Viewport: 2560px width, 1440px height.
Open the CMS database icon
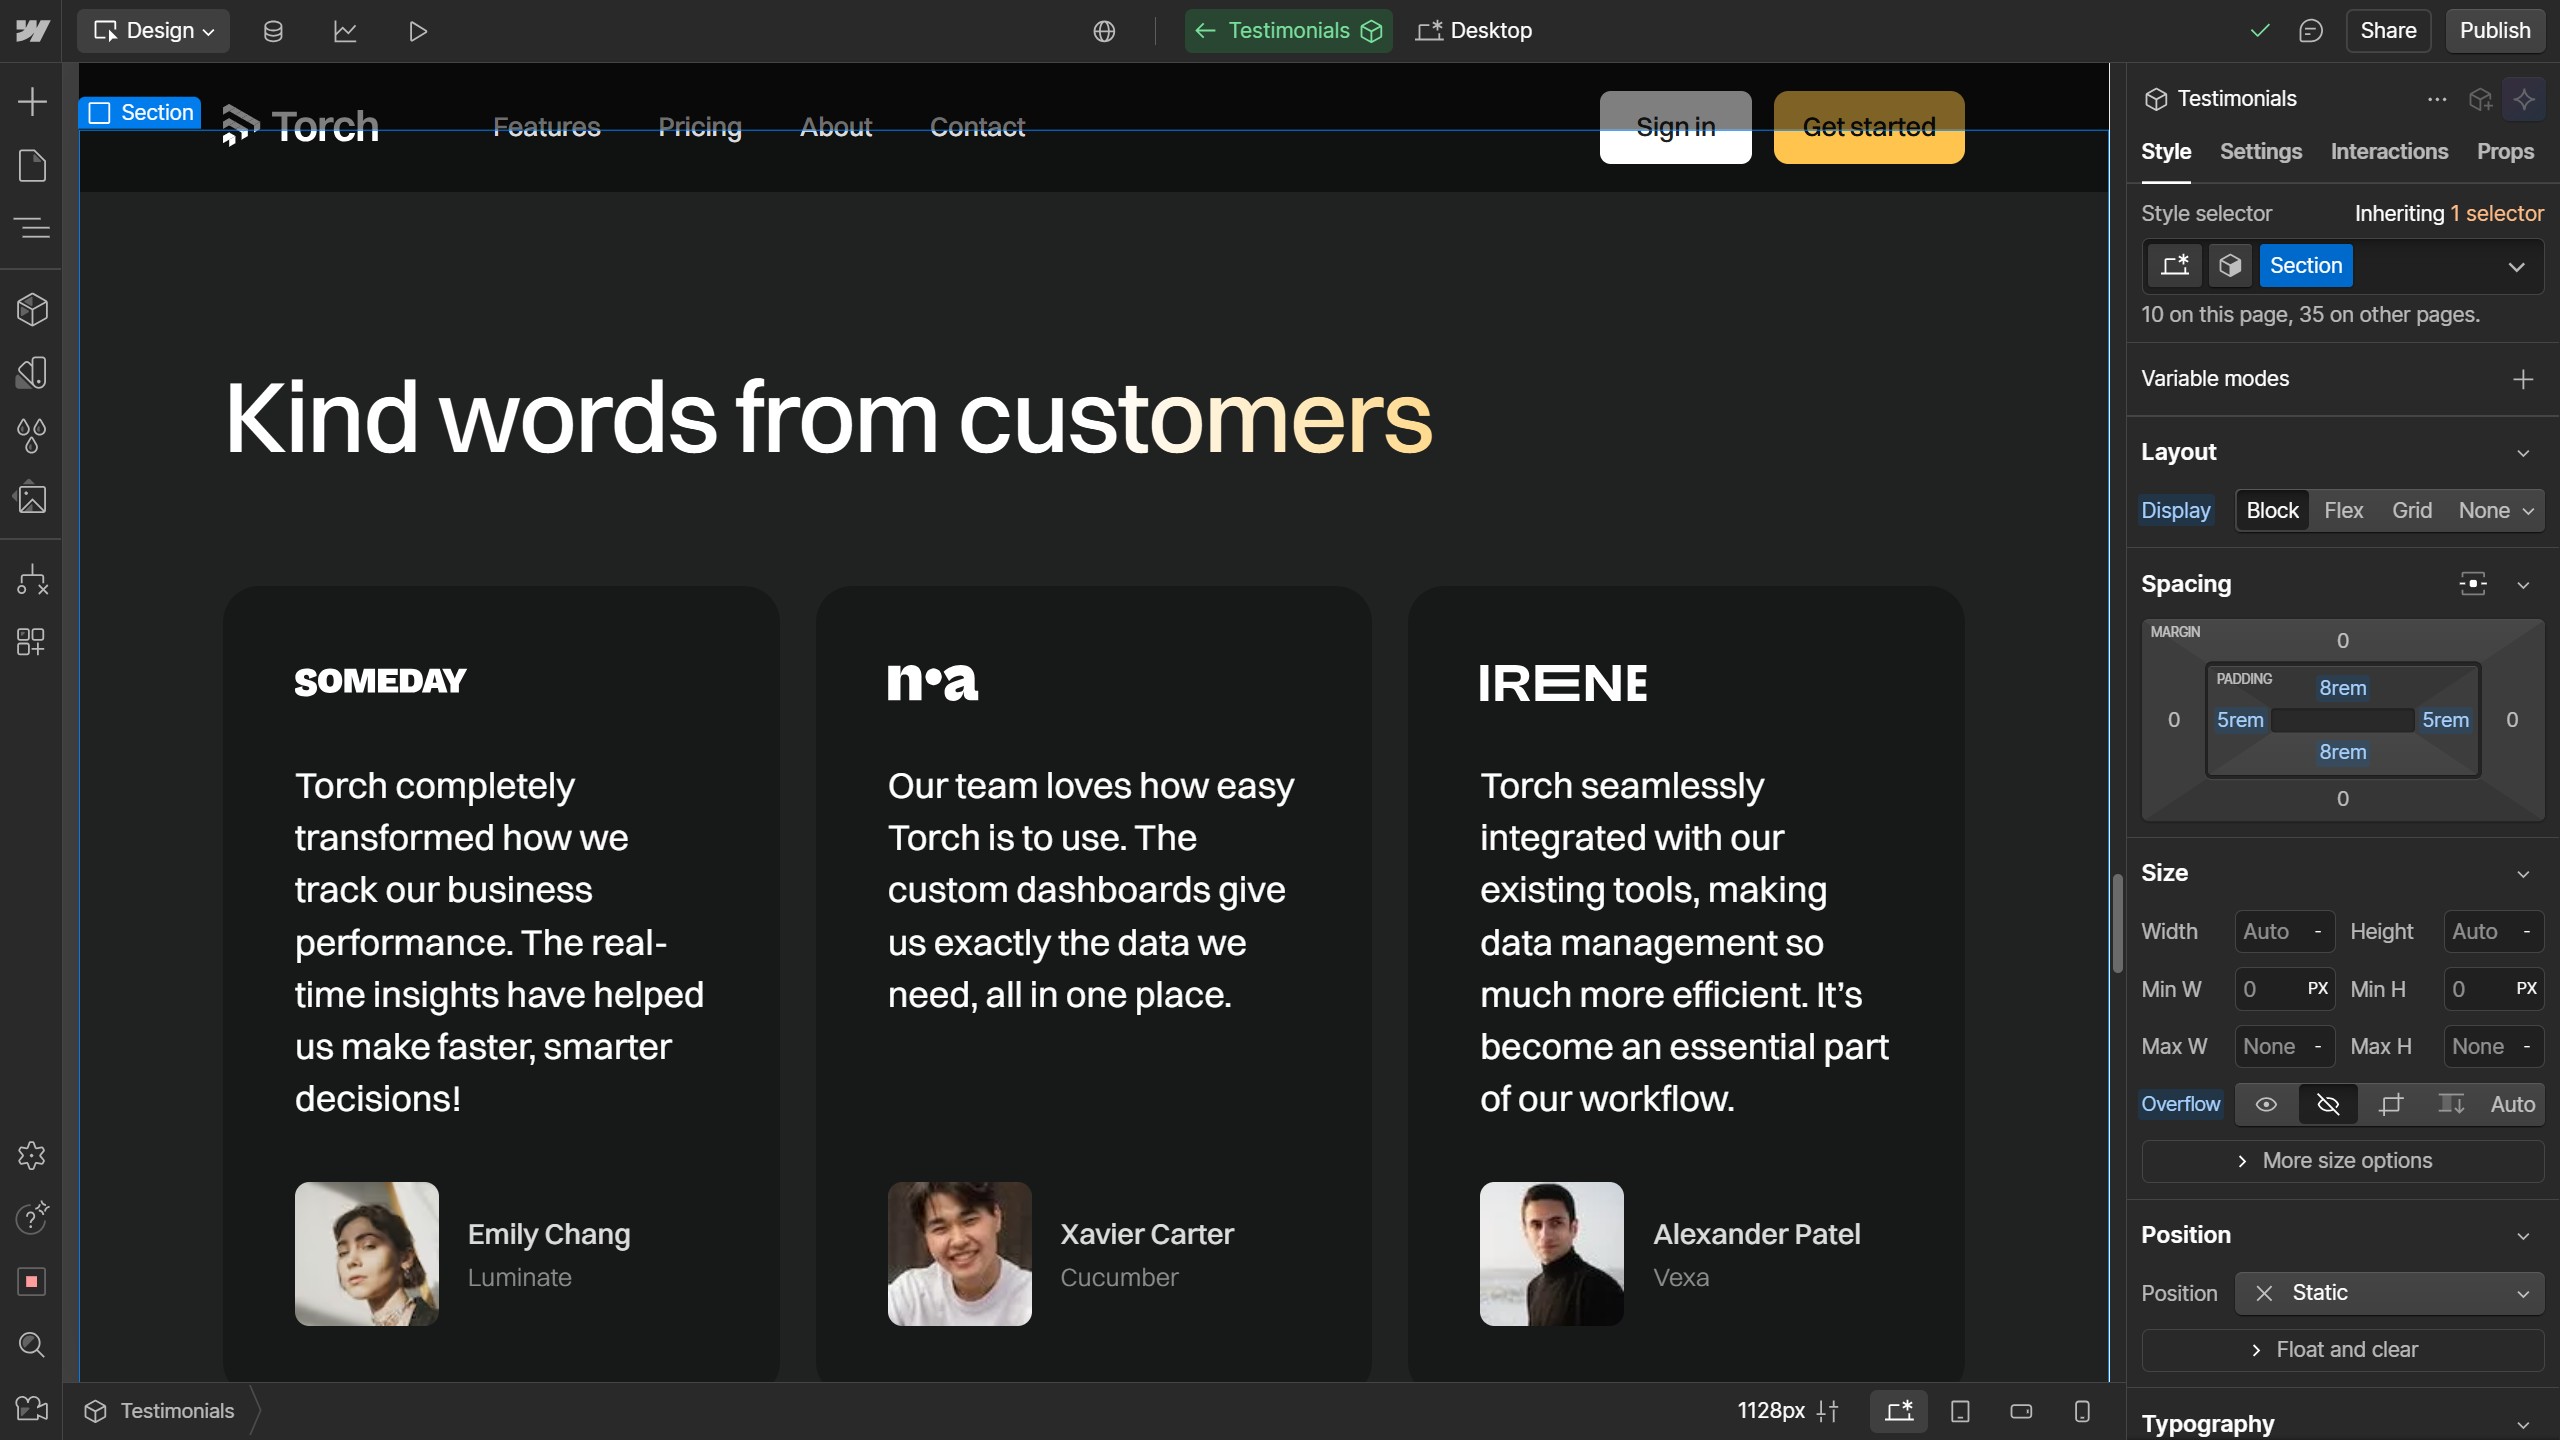pyautogui.click(x=273, y=31)
